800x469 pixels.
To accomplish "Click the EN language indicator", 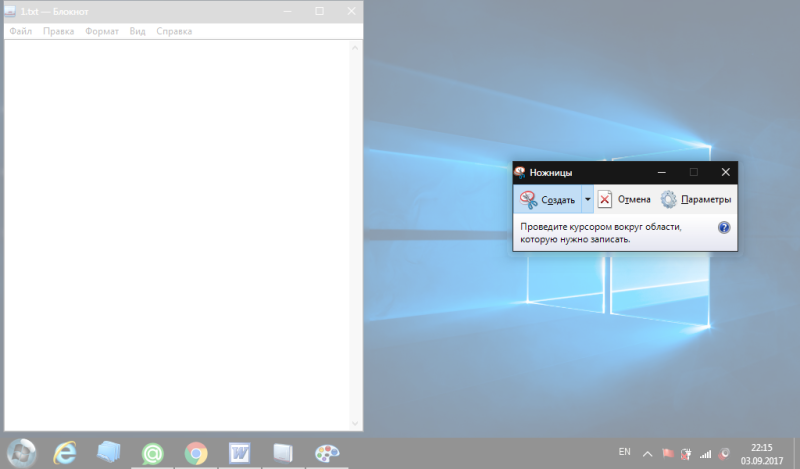I will pos(624,452).
